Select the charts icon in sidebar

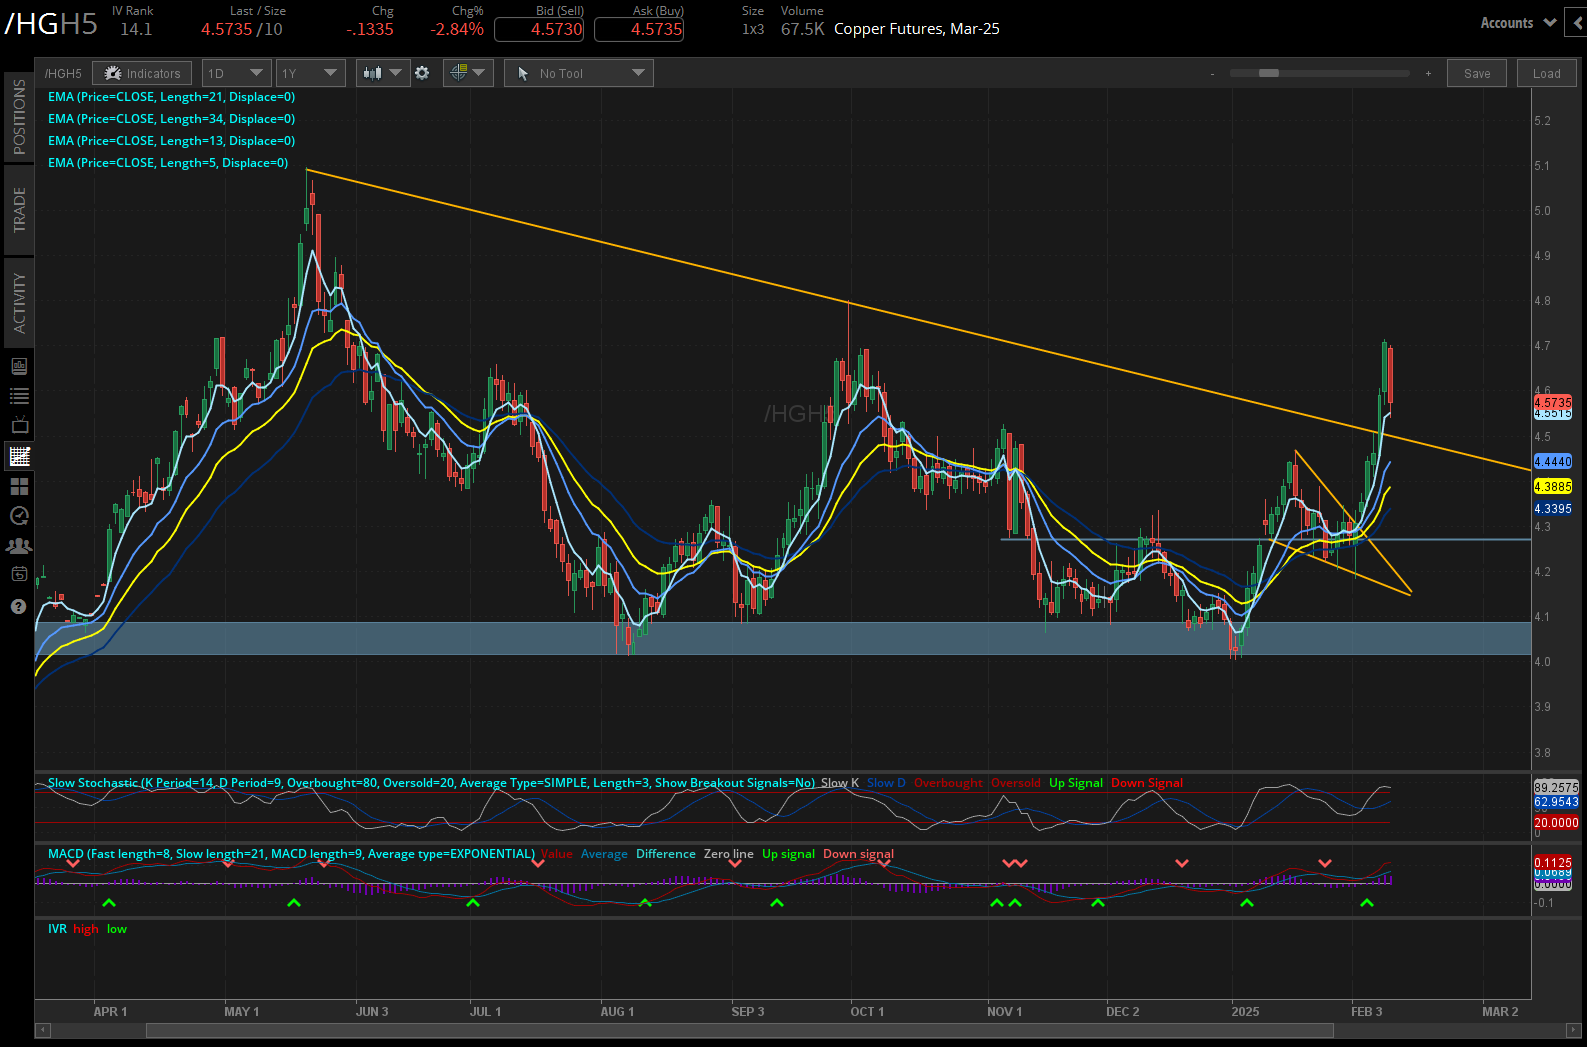tap(19, 456)
